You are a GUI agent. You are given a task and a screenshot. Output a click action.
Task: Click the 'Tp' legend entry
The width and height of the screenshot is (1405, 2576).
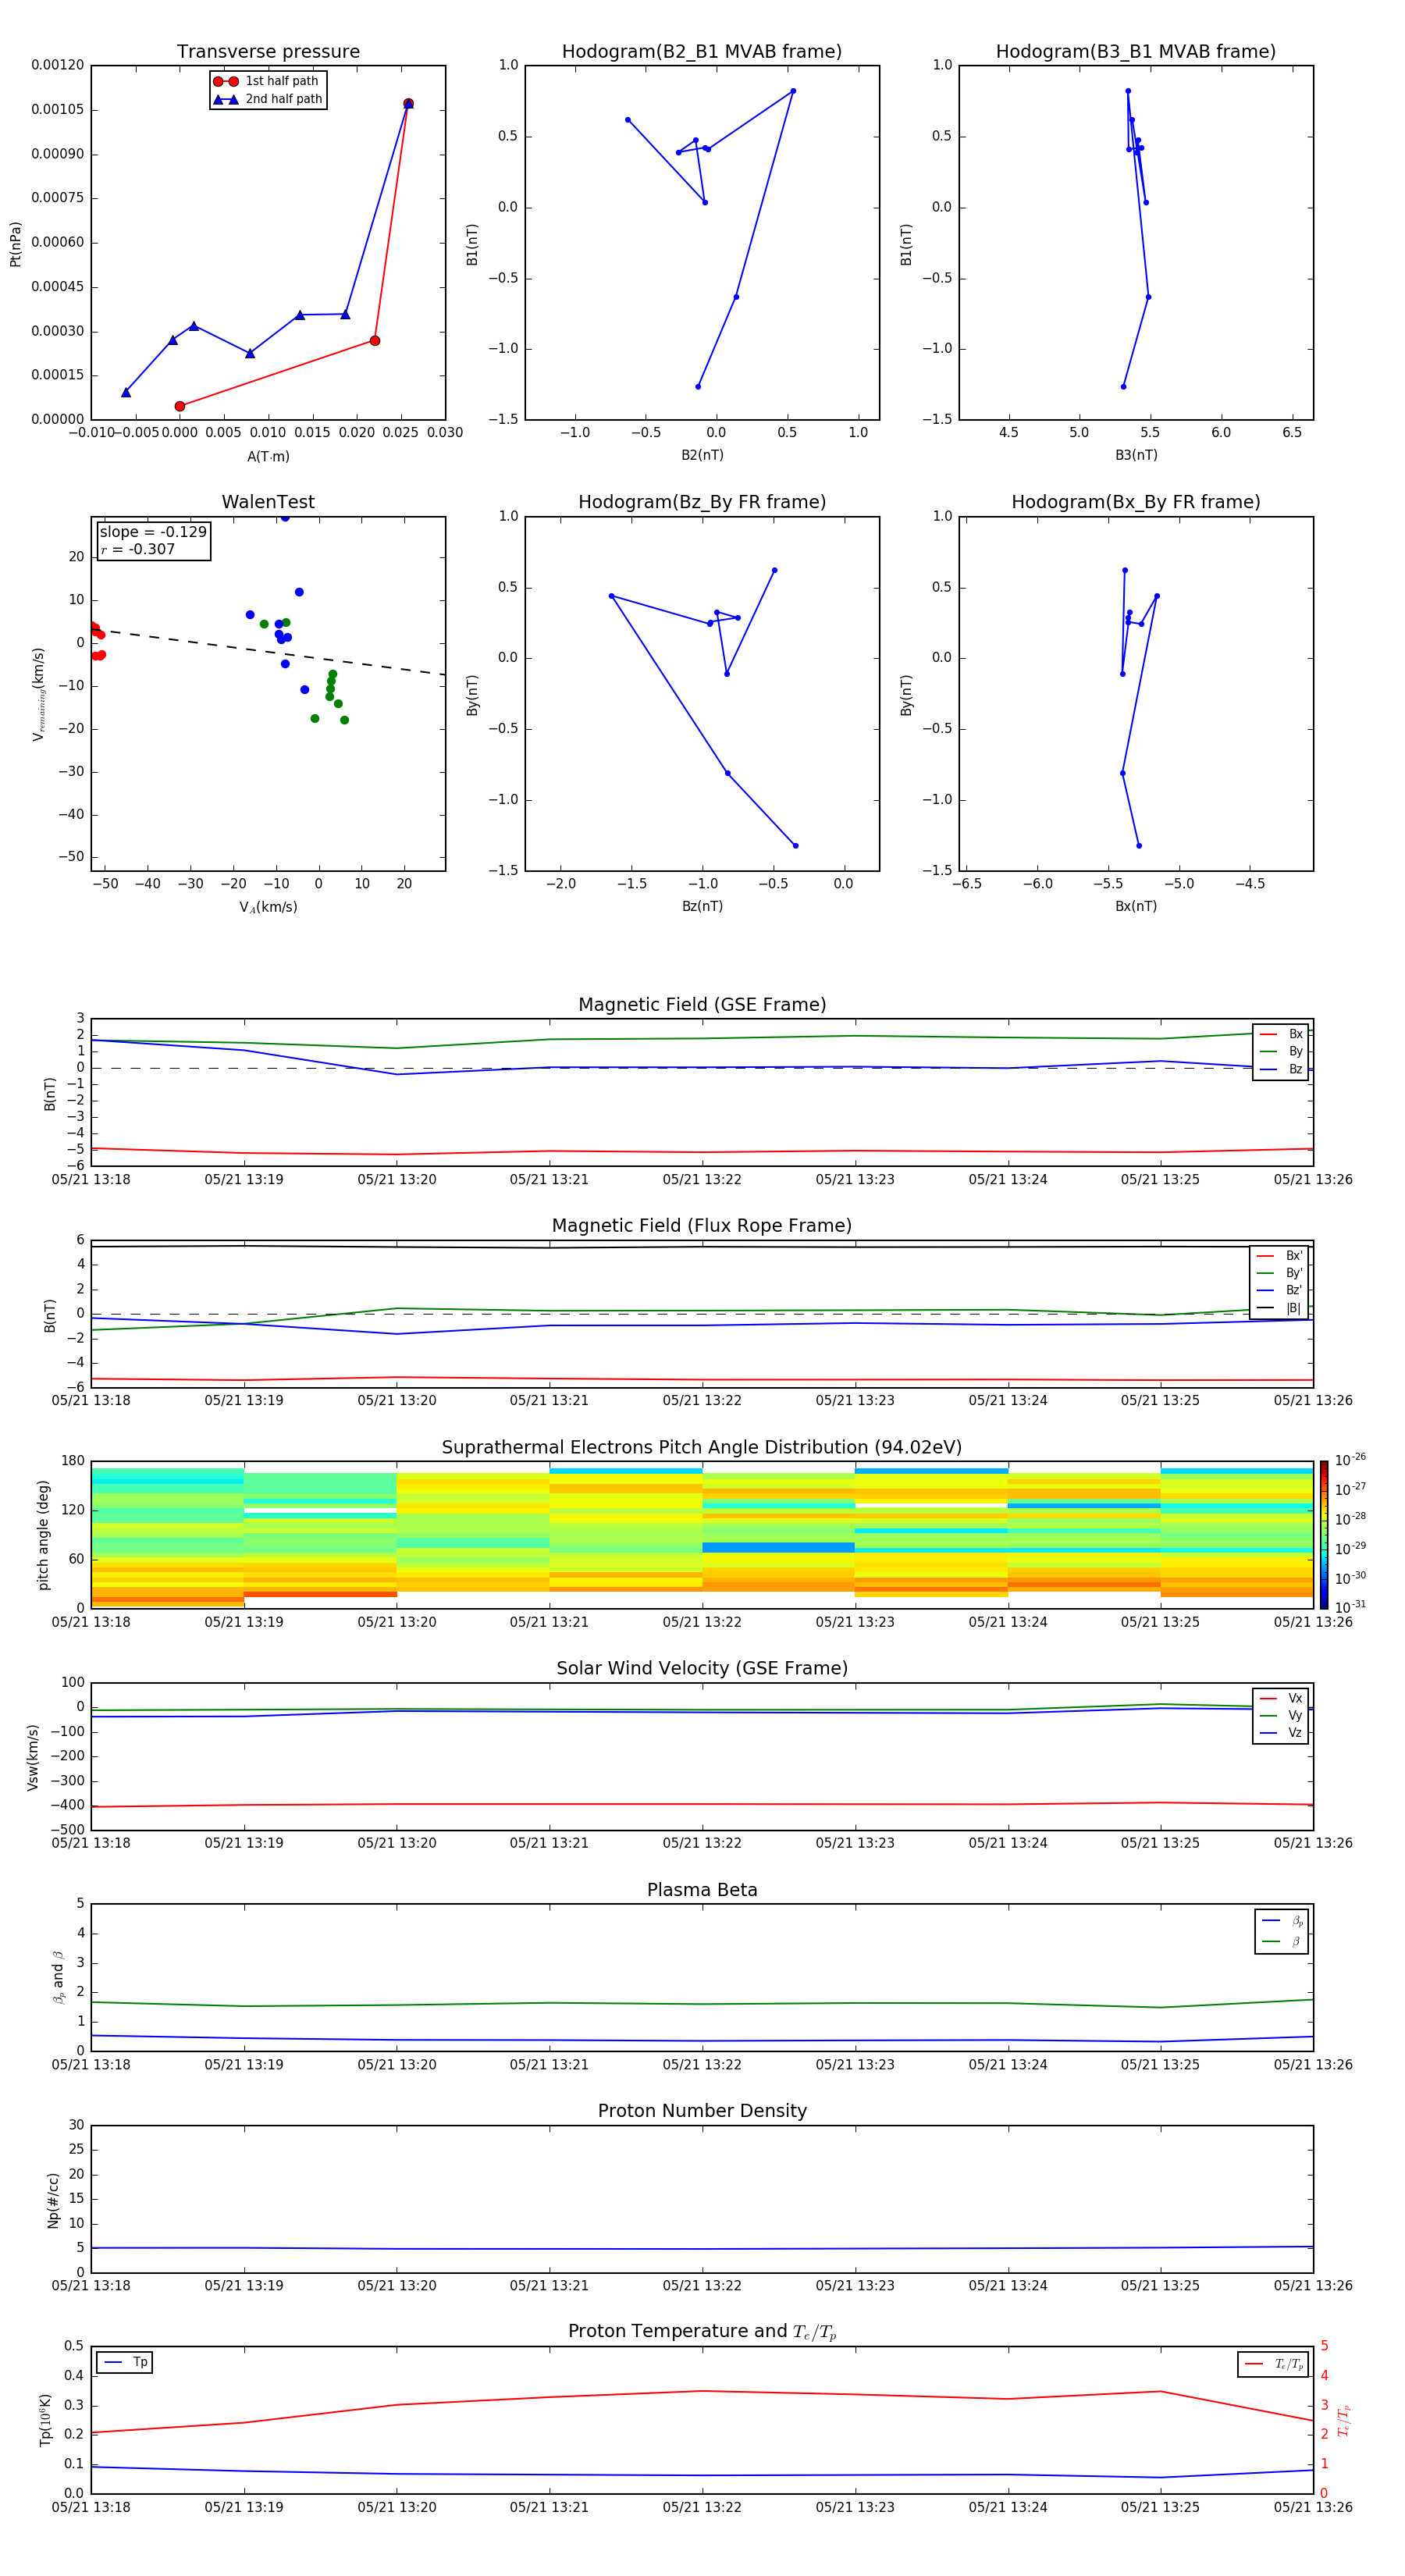[125, 2362]
